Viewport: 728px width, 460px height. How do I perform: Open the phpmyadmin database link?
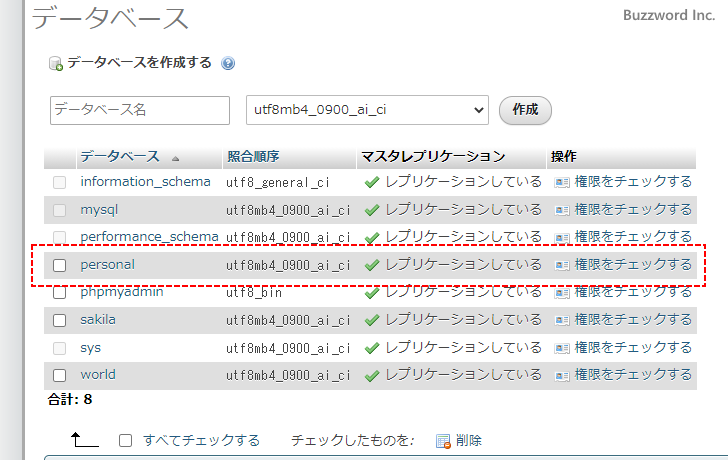(122, 292)
